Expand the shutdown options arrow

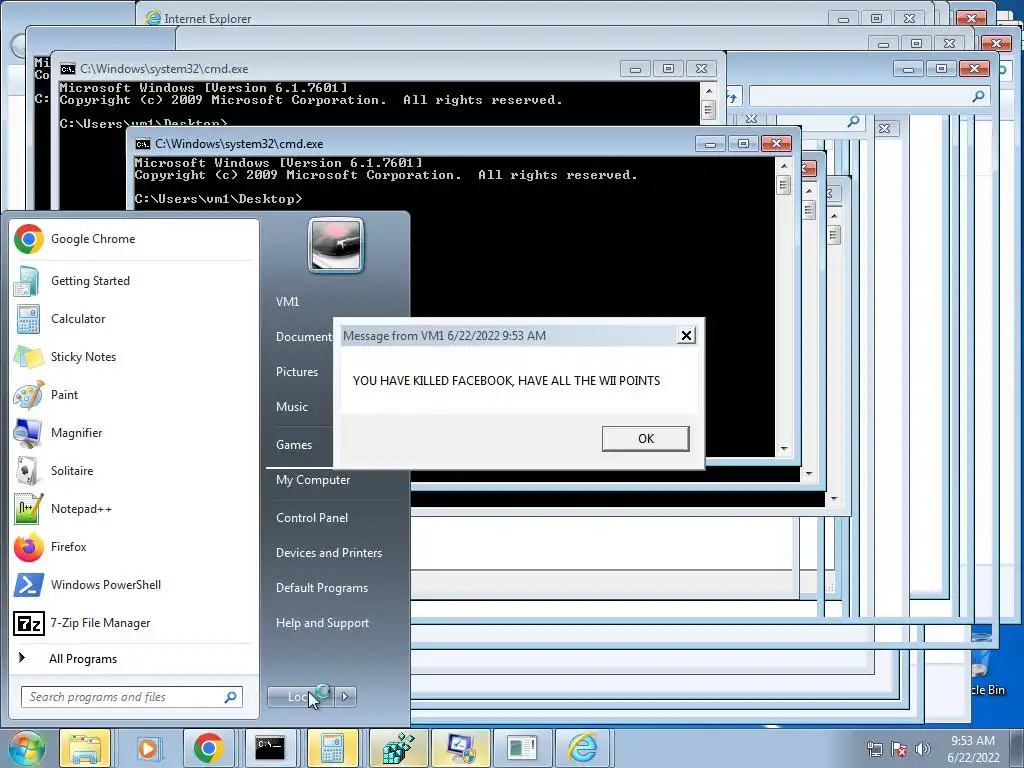point(345,697)
